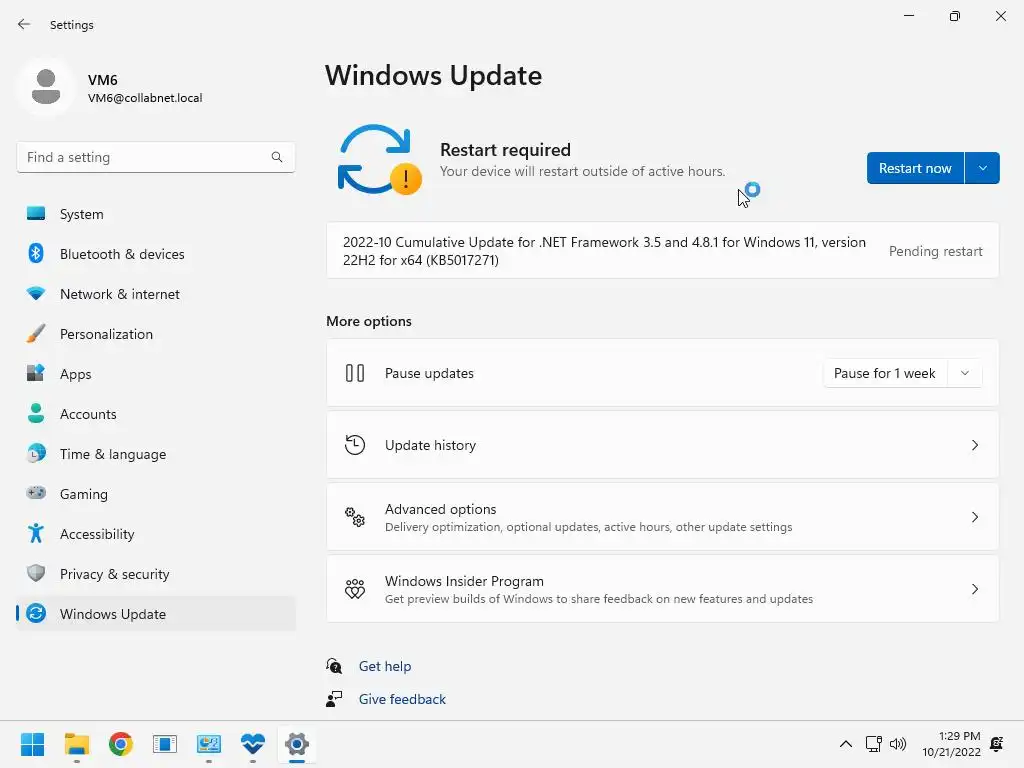This screenshot has height=768, width=1024.
Task: Click the Accounts person icon
Action: click(x=36, y=413)
